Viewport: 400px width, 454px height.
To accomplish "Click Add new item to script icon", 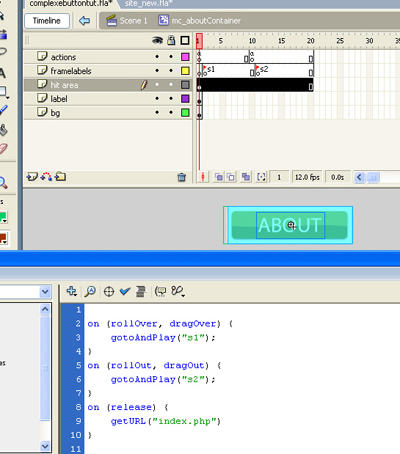I will [72, 291].
